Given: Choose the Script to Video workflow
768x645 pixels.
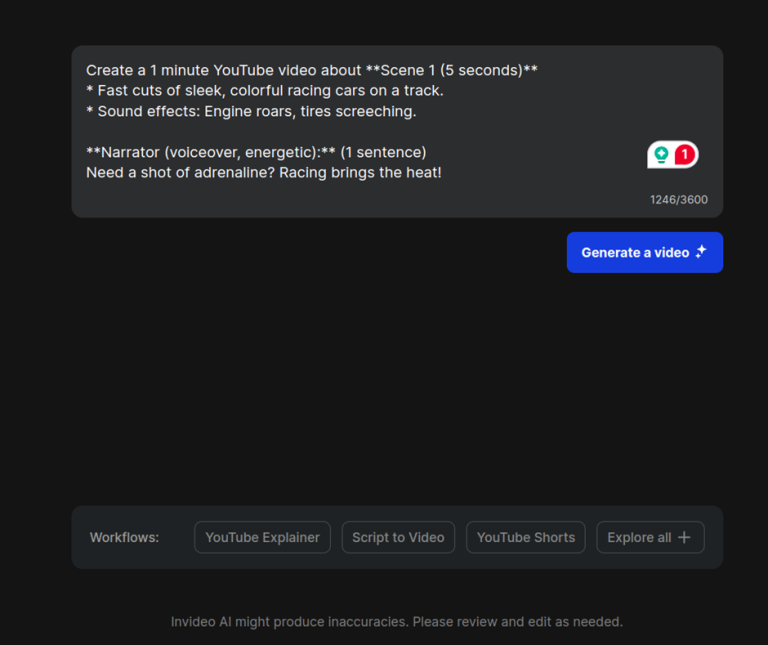Looking at the screenshot, I should (398, 537).
